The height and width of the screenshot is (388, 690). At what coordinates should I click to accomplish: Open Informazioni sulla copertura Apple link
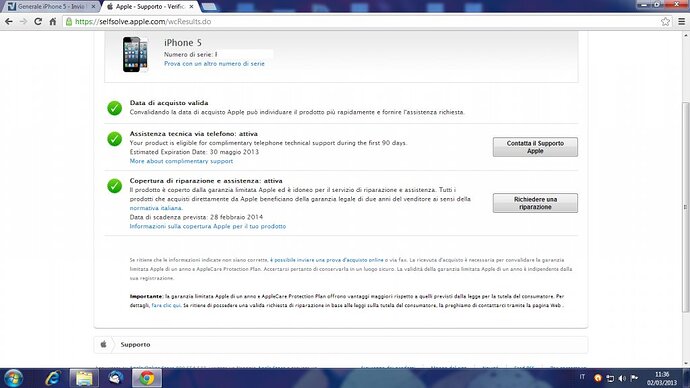point(208,226)
